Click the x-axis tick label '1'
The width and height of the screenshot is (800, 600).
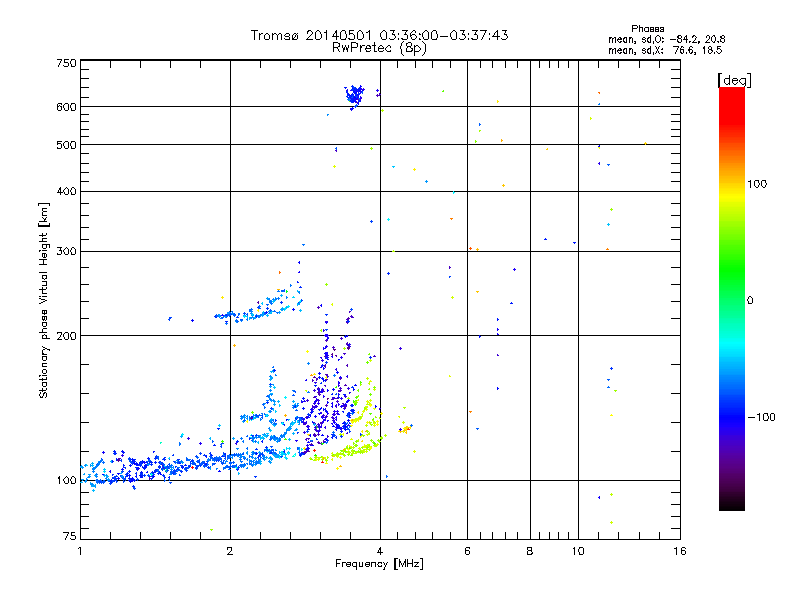point(80,551)
